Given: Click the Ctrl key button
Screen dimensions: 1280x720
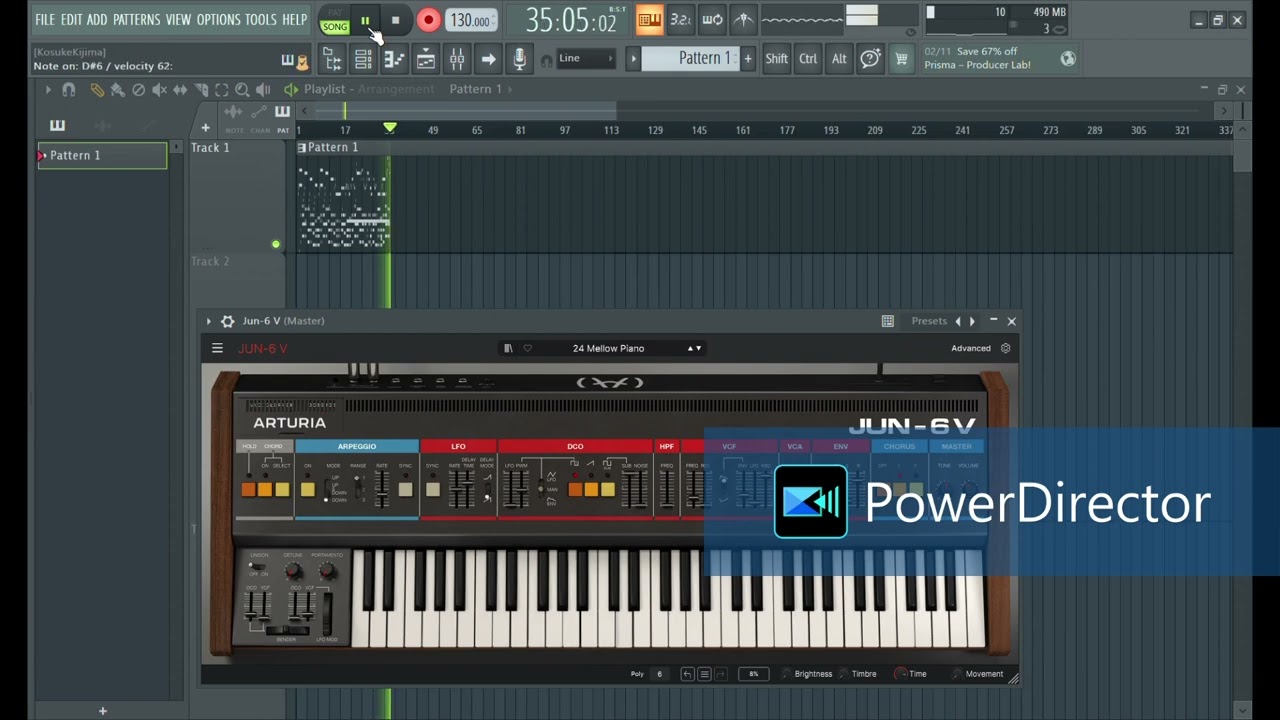Looking at the screenshot, I should click(808, 59).
